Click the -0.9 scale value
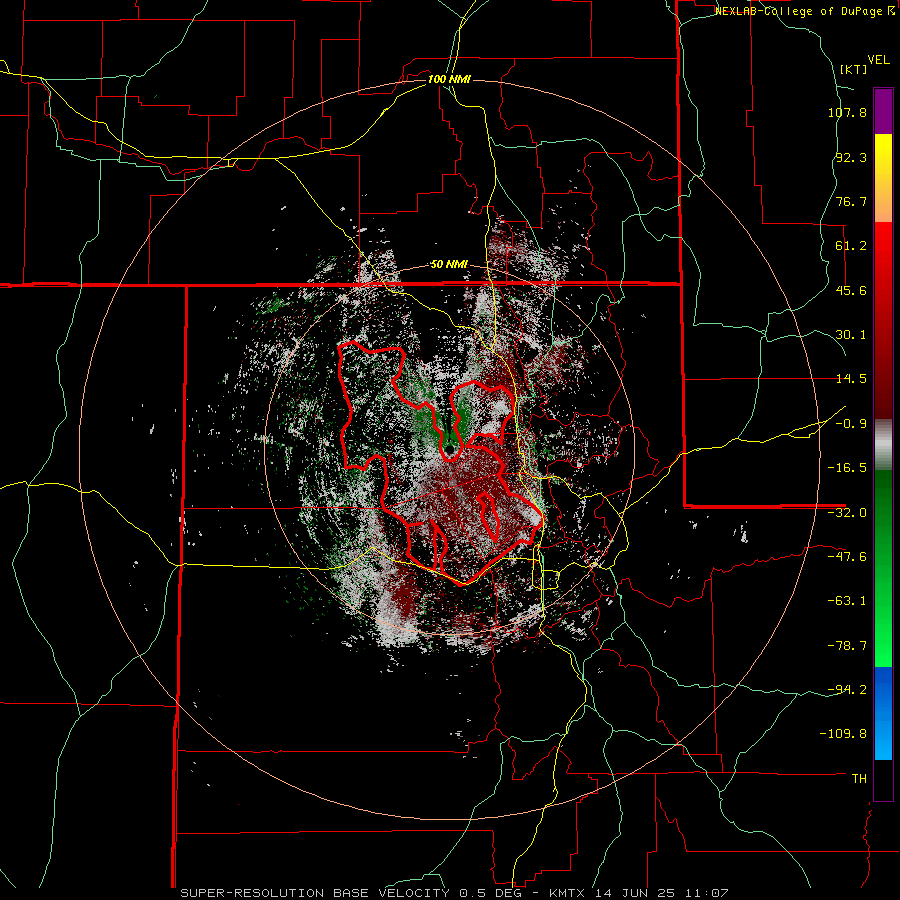Image resolution: width=900 pixels, height=900 pixels. pyautogui.click(x=851, y=424)
